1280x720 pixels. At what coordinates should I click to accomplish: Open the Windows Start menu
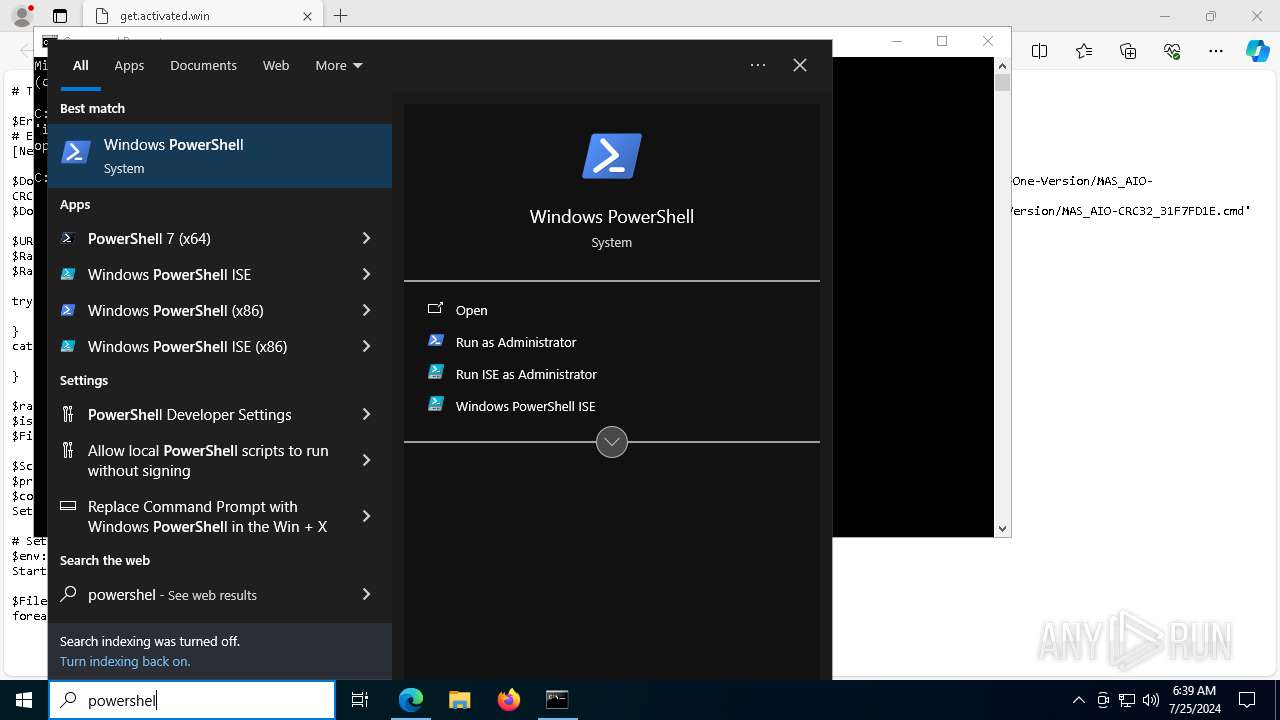(24, 700)
